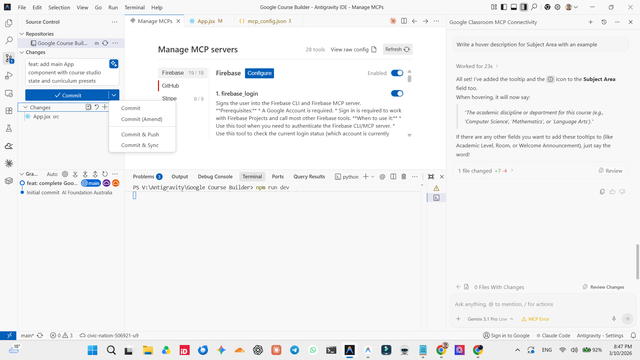Split the editor to the right

click(x=404, y=21)
